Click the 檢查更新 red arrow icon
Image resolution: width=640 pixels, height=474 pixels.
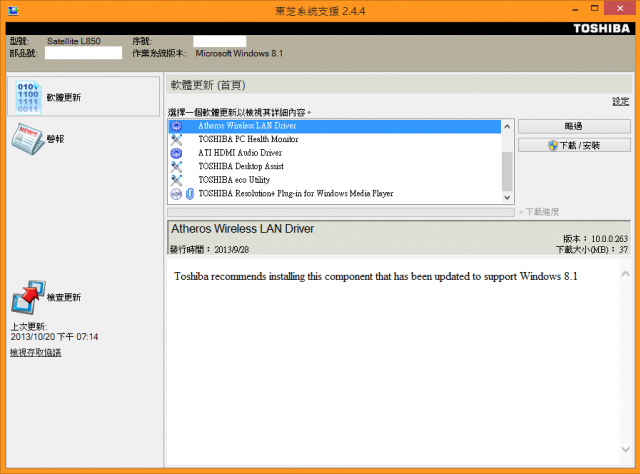pos(28,297)
